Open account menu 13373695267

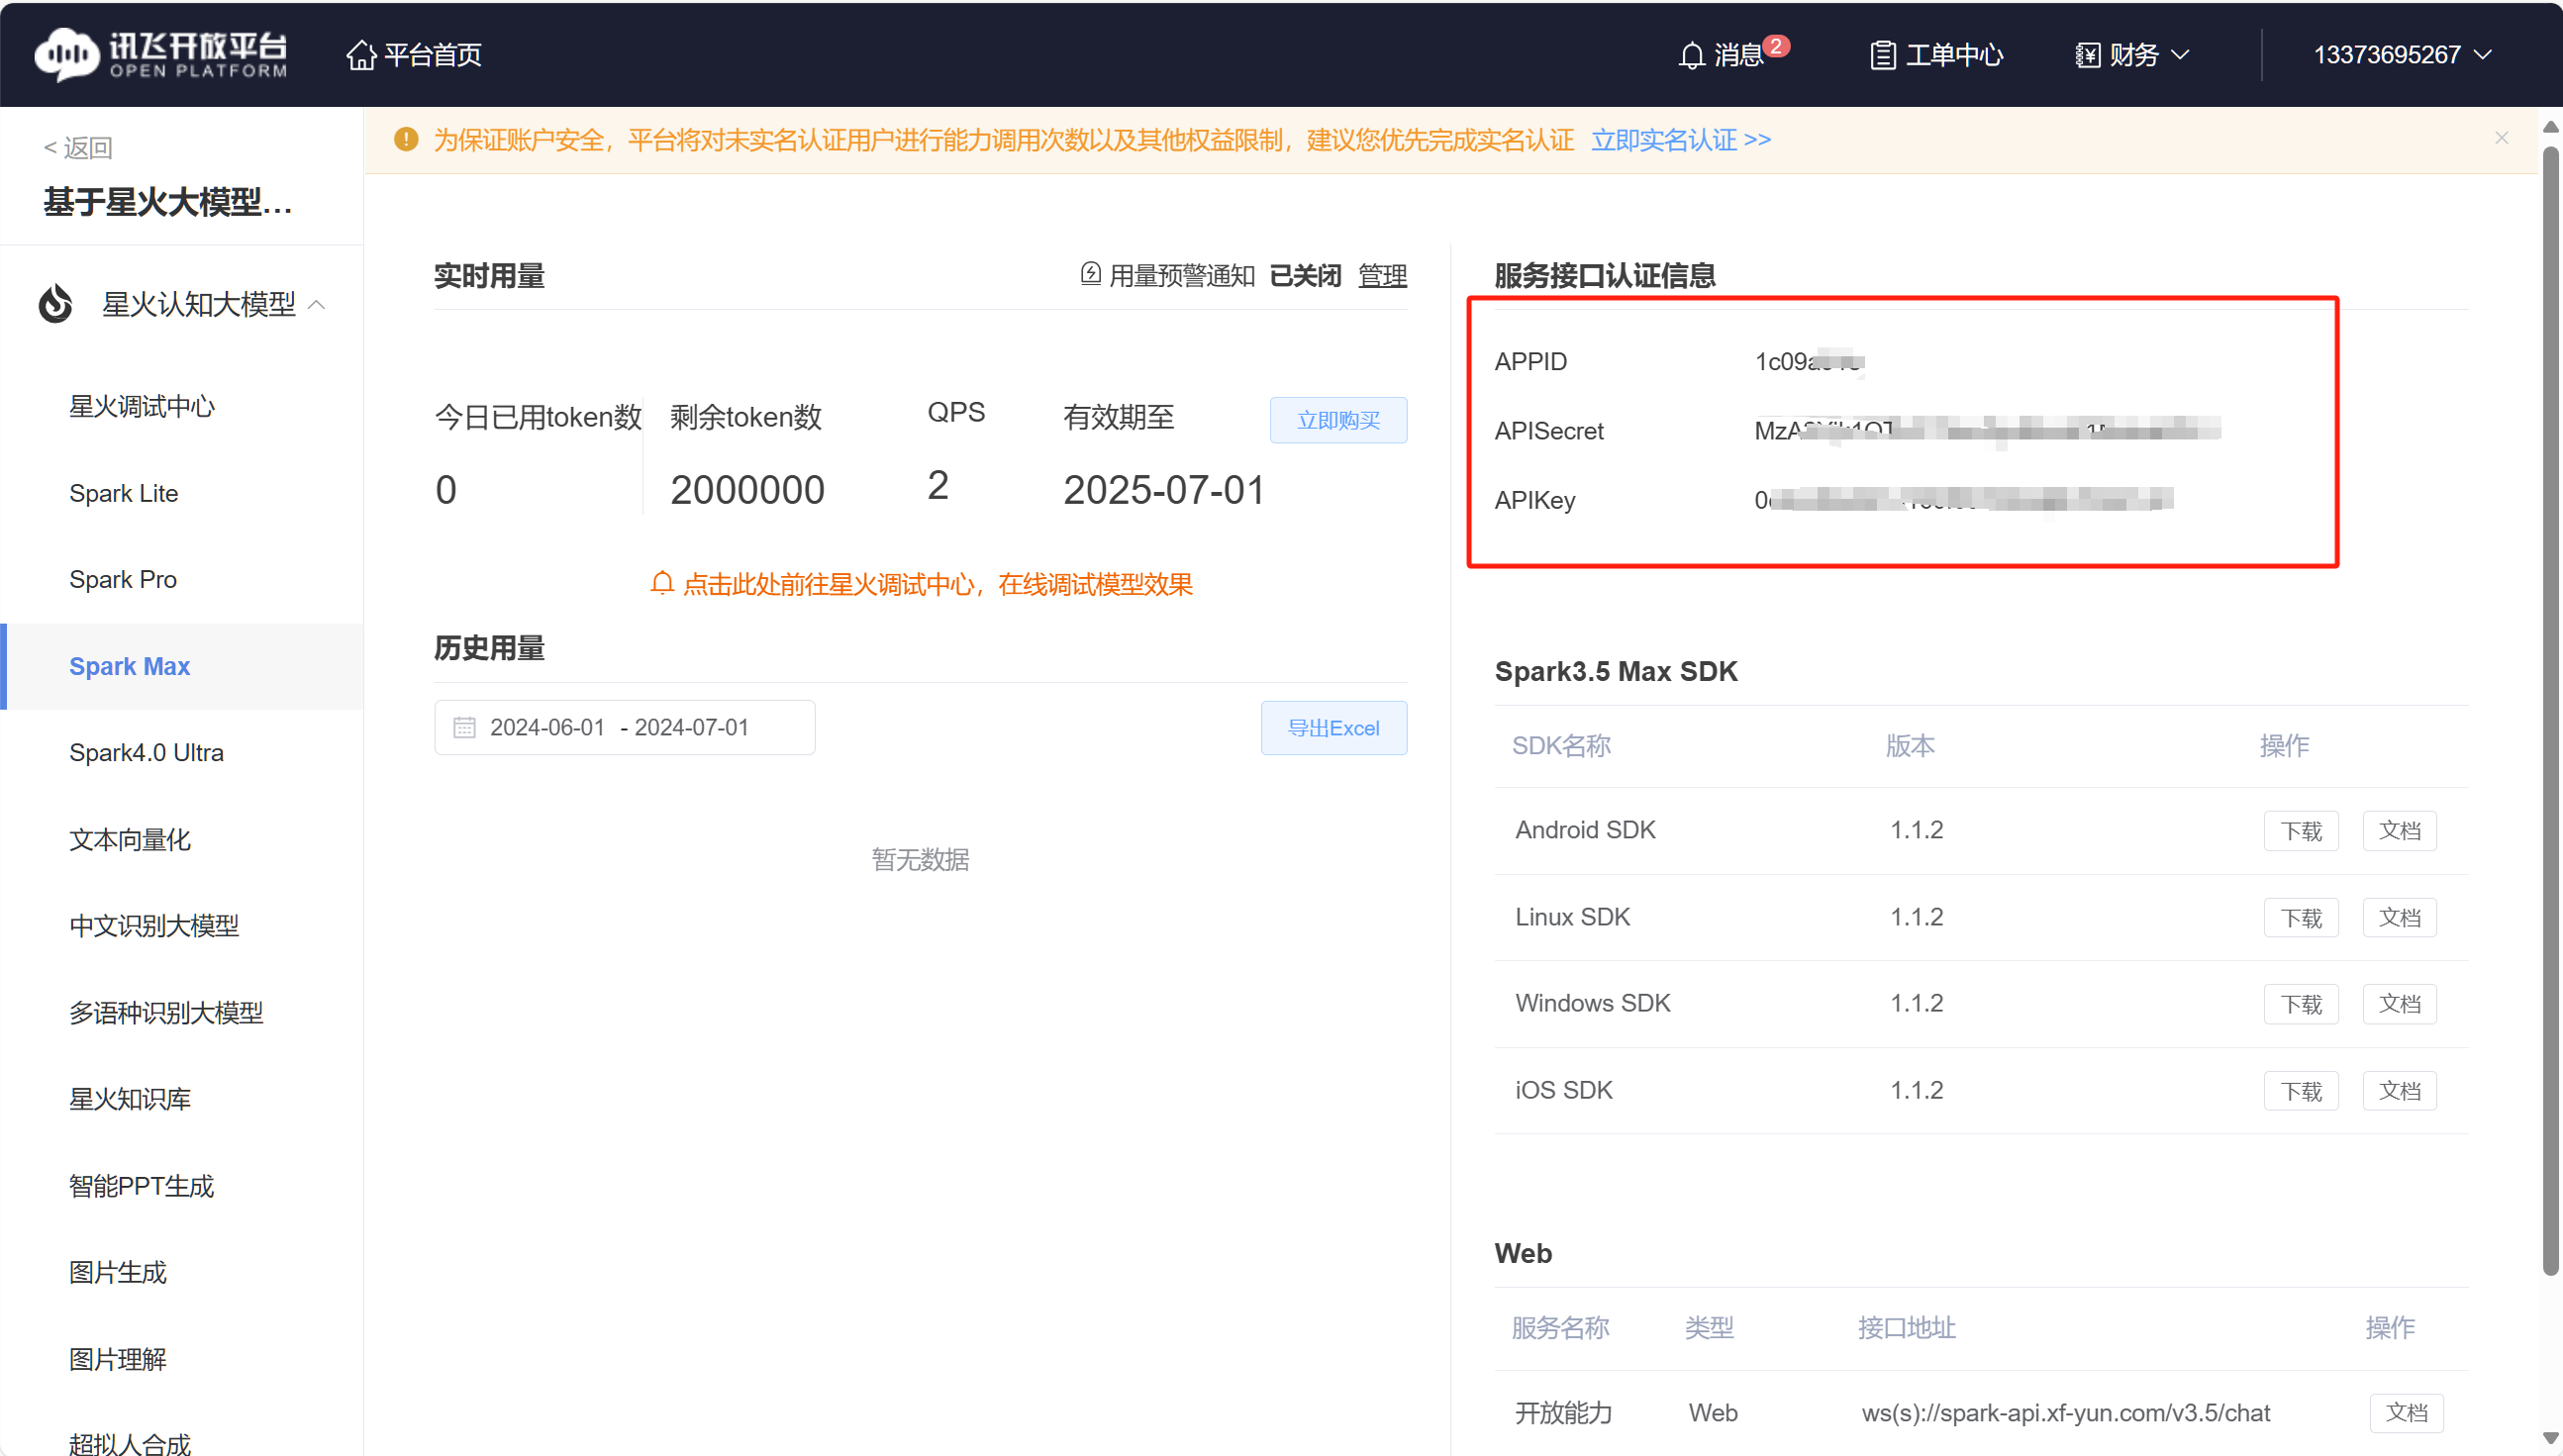(x=2401, y=54)
